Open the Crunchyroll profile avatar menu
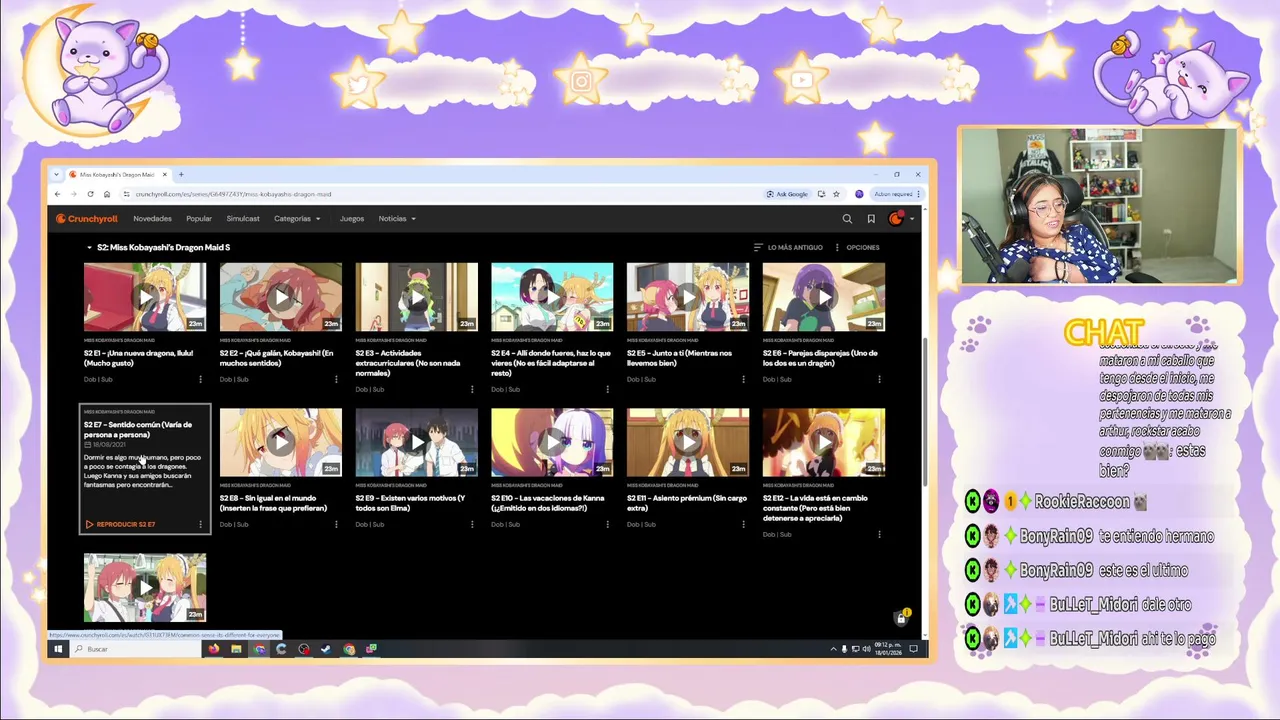Viewport: 1280px width, 720px height. [x=896, y=218]
